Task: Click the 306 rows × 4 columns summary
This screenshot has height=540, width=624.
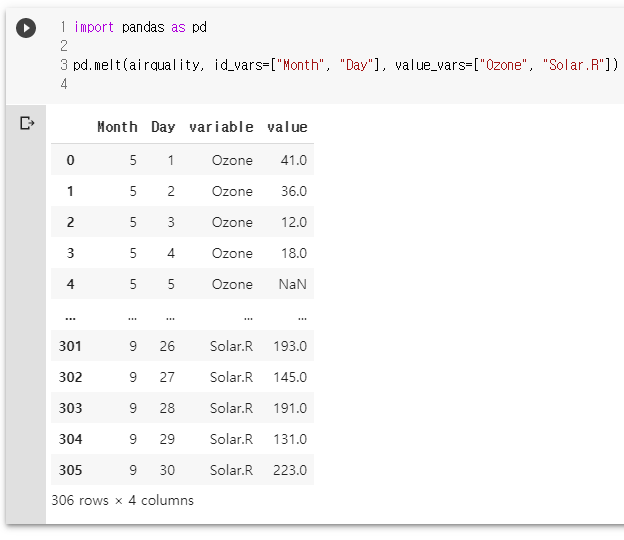Action: click(x=123, y=500)
